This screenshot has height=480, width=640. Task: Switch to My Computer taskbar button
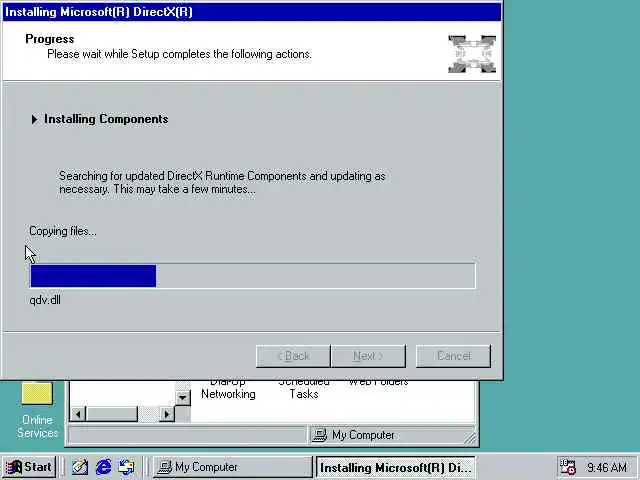click(233, 467)
